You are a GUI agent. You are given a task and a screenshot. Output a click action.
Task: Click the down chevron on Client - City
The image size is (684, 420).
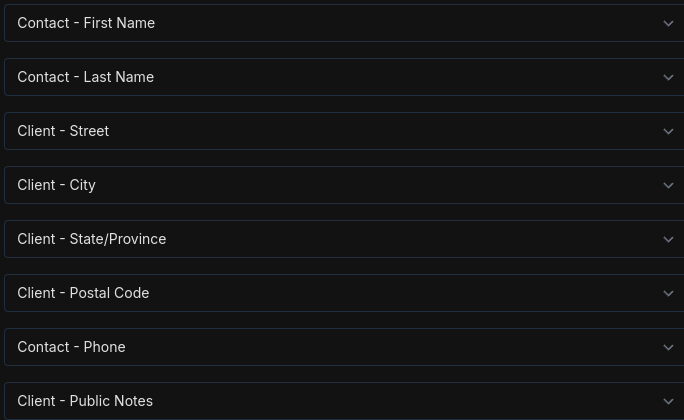click(669, 185)
